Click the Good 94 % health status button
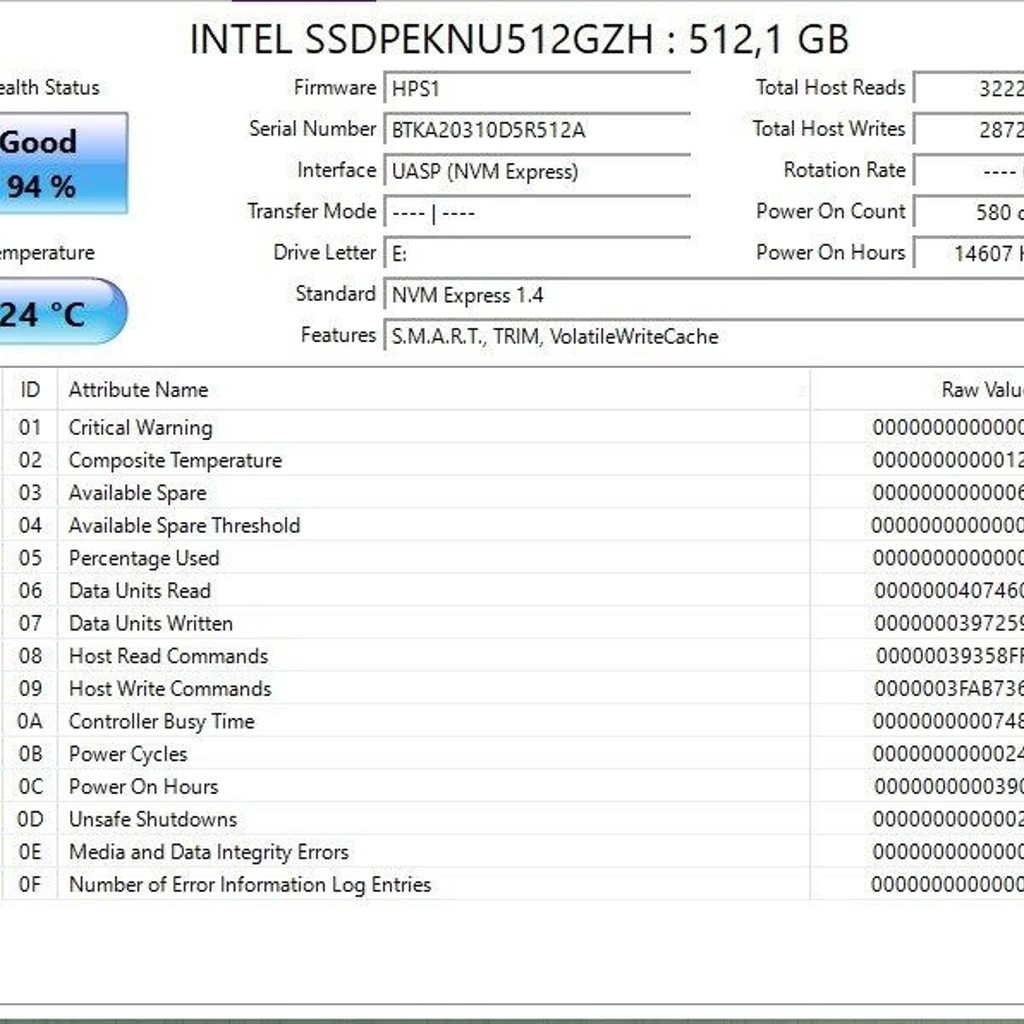Image resolution: width=1024 pixels, height=1024 pixels. pos(63,163)
